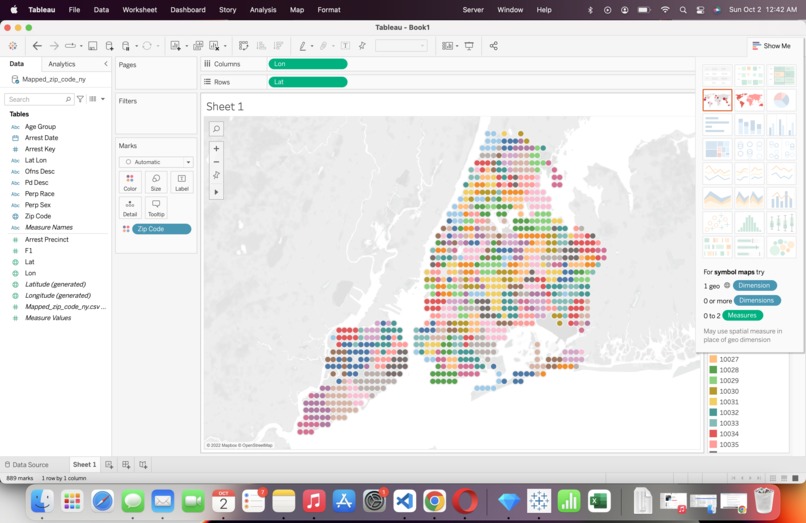Select filled map chart in Show Me
The height and width of the screenshot is (523, 806).
[x=749, y=100]
